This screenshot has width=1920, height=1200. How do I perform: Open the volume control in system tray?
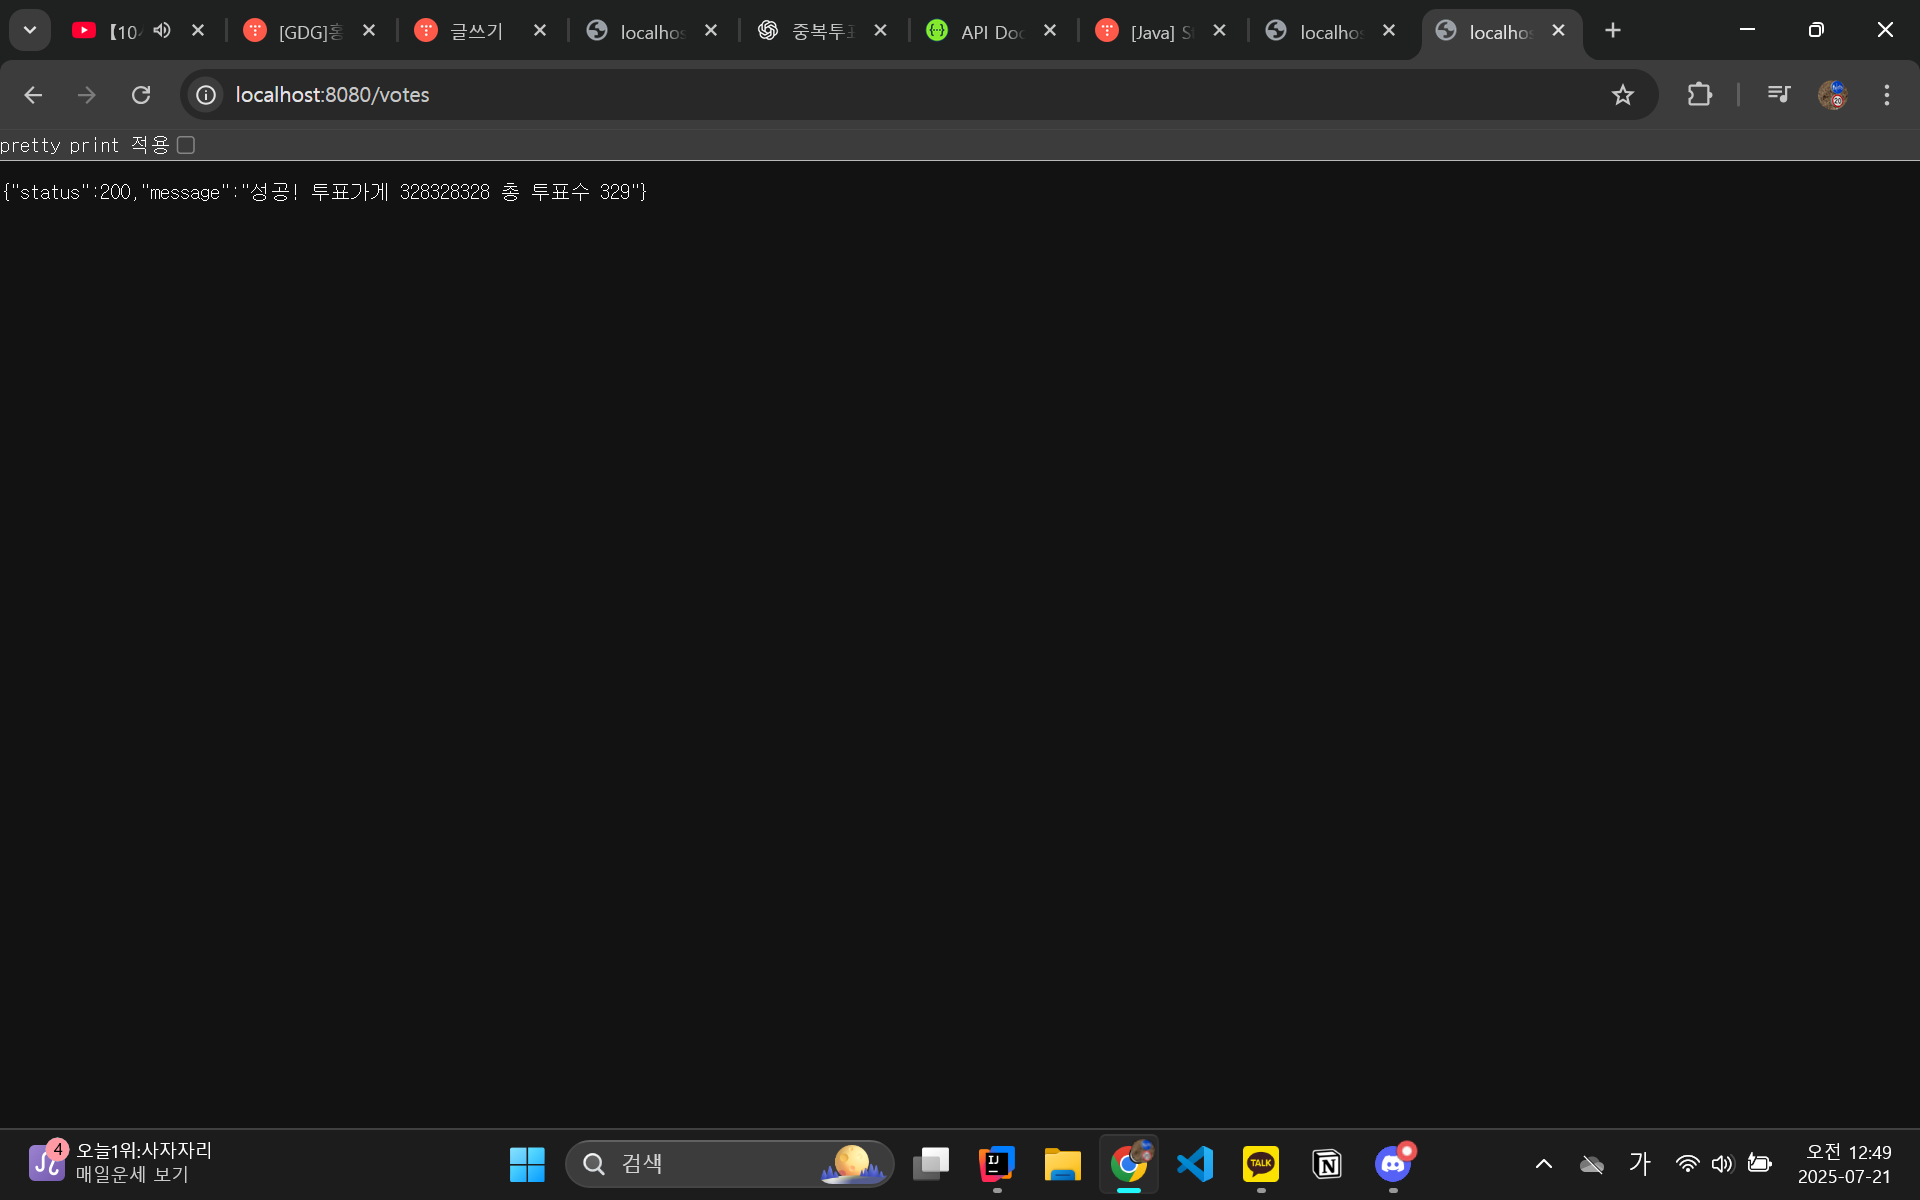1721,1164
